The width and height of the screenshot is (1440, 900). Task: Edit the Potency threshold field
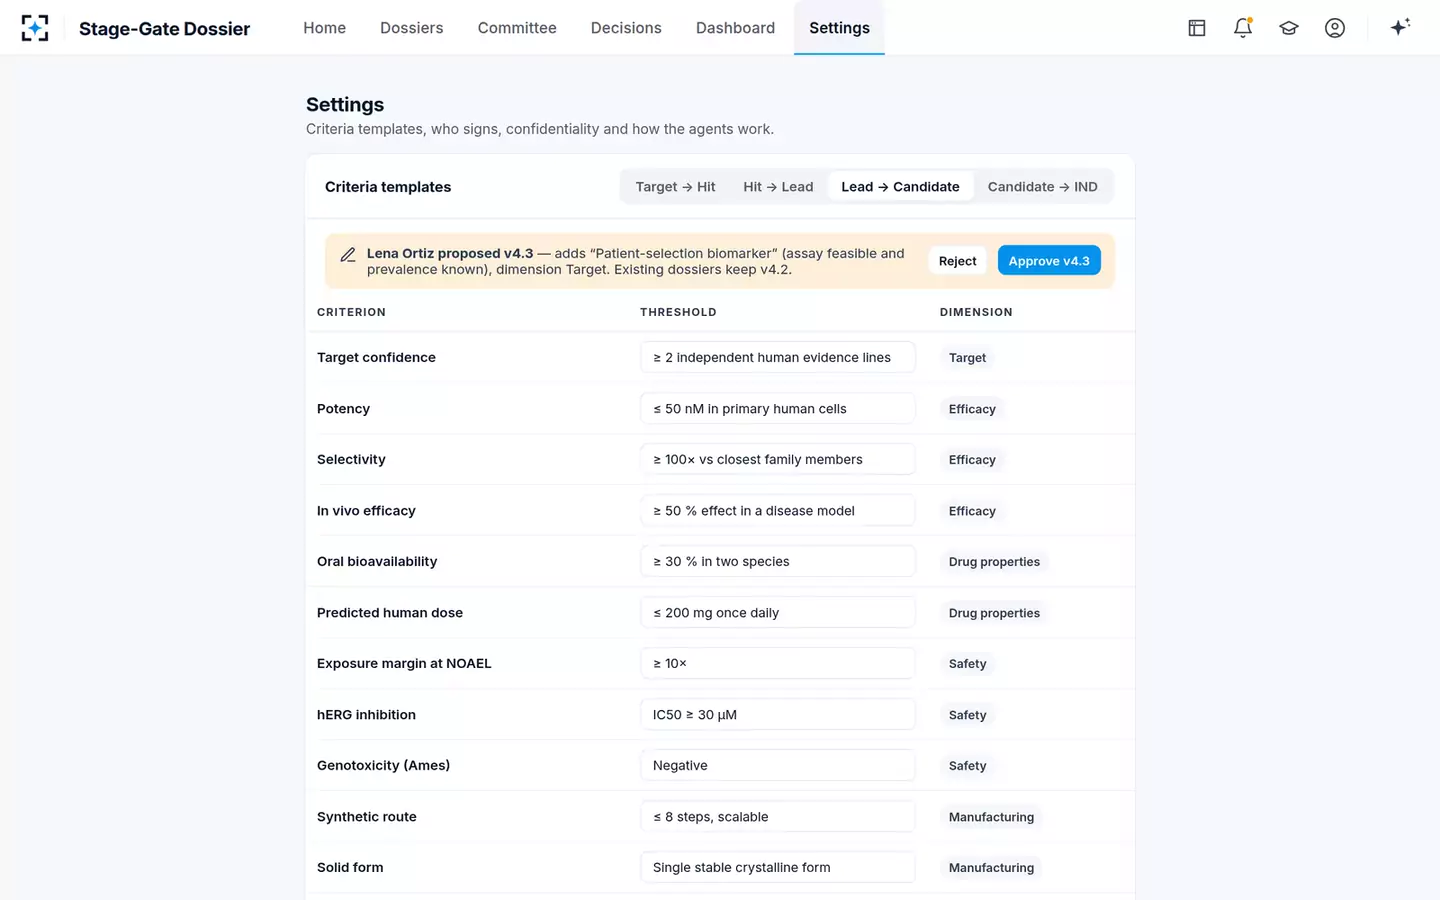tap(777, 409)
